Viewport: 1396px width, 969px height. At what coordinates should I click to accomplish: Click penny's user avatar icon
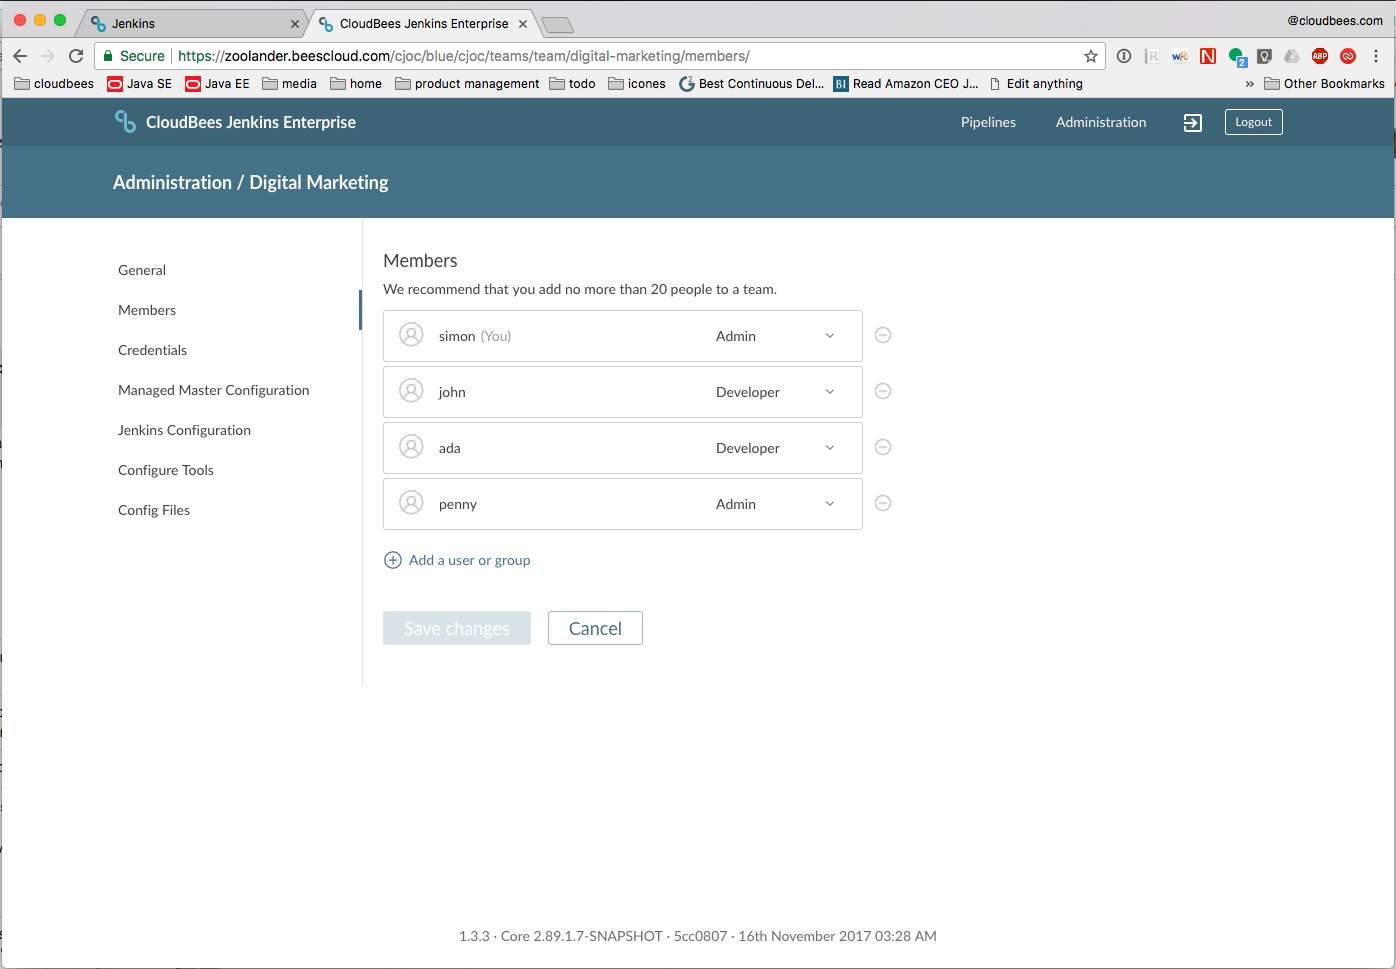pyautogui.click(x=411, y=503)
